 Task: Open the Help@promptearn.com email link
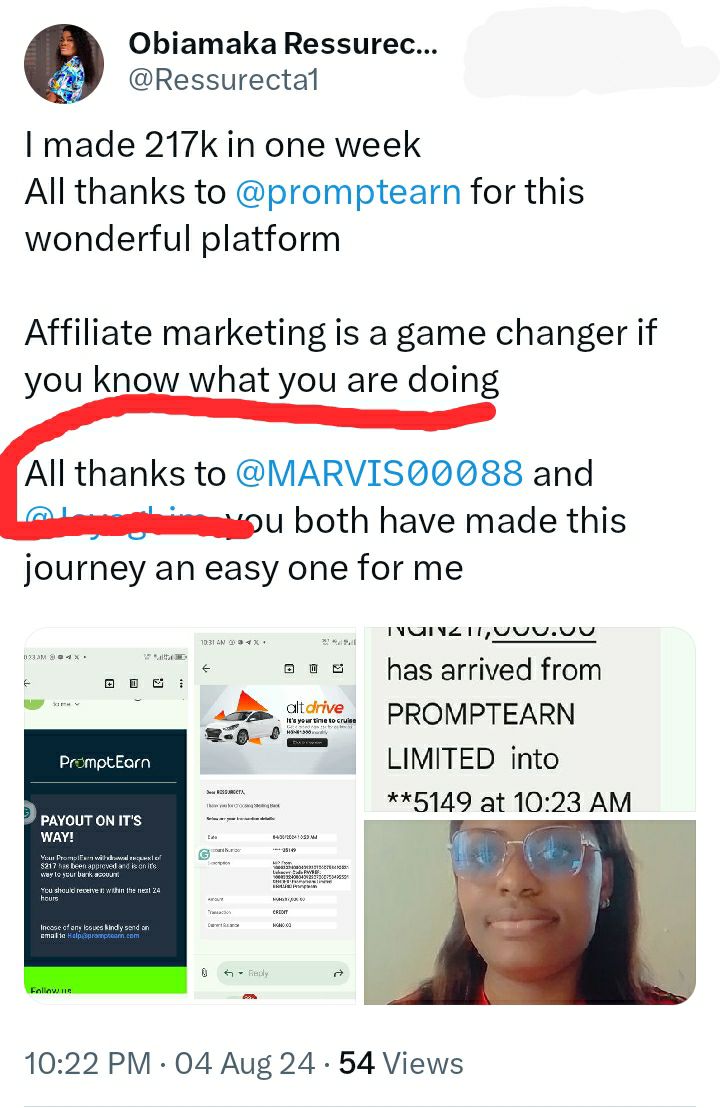pyautogui.click(x=103, y=936)
